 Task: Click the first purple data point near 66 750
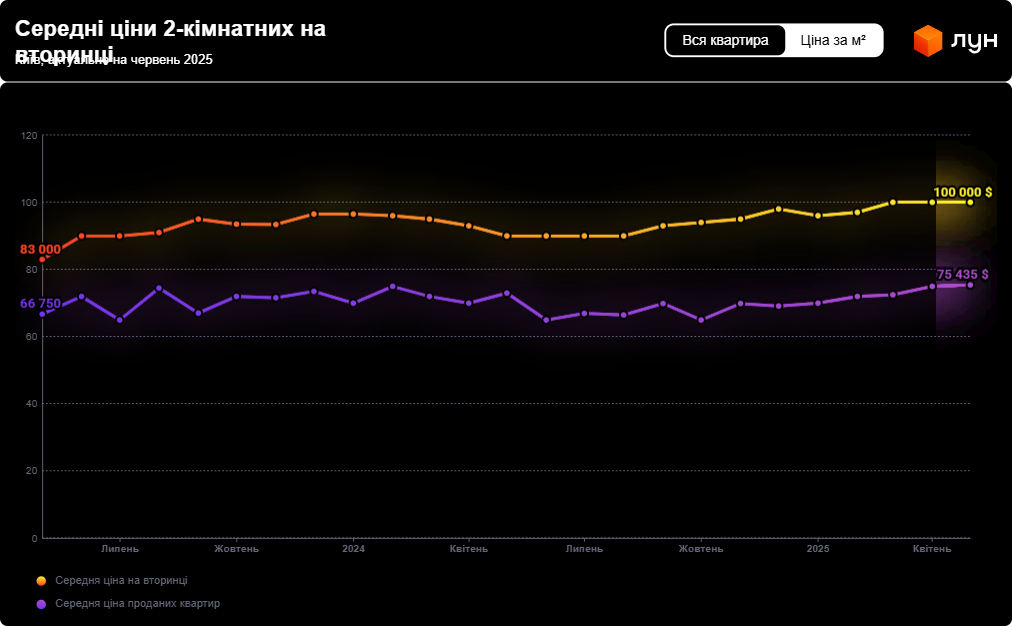pyautogui.click(x=42, y=314)
